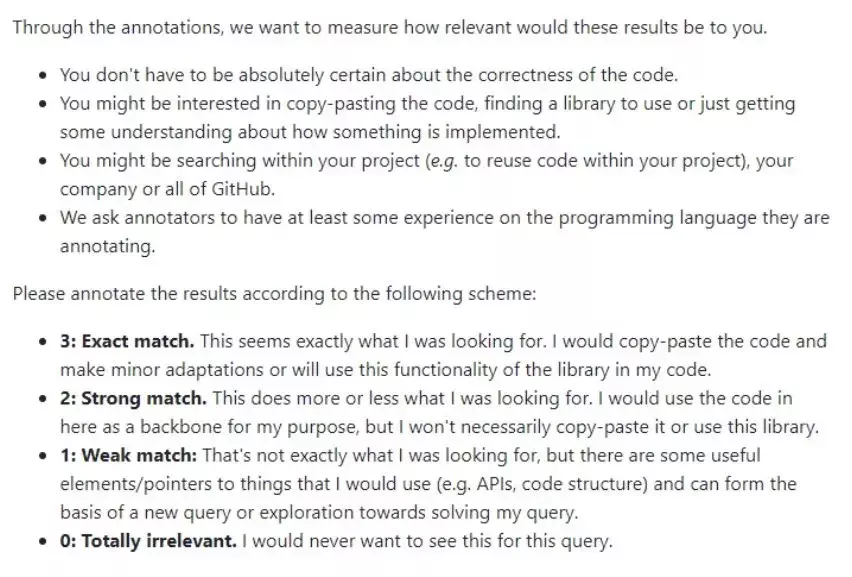Click the text '(e.g. APIs, code structure)'

tap(542, 484)
